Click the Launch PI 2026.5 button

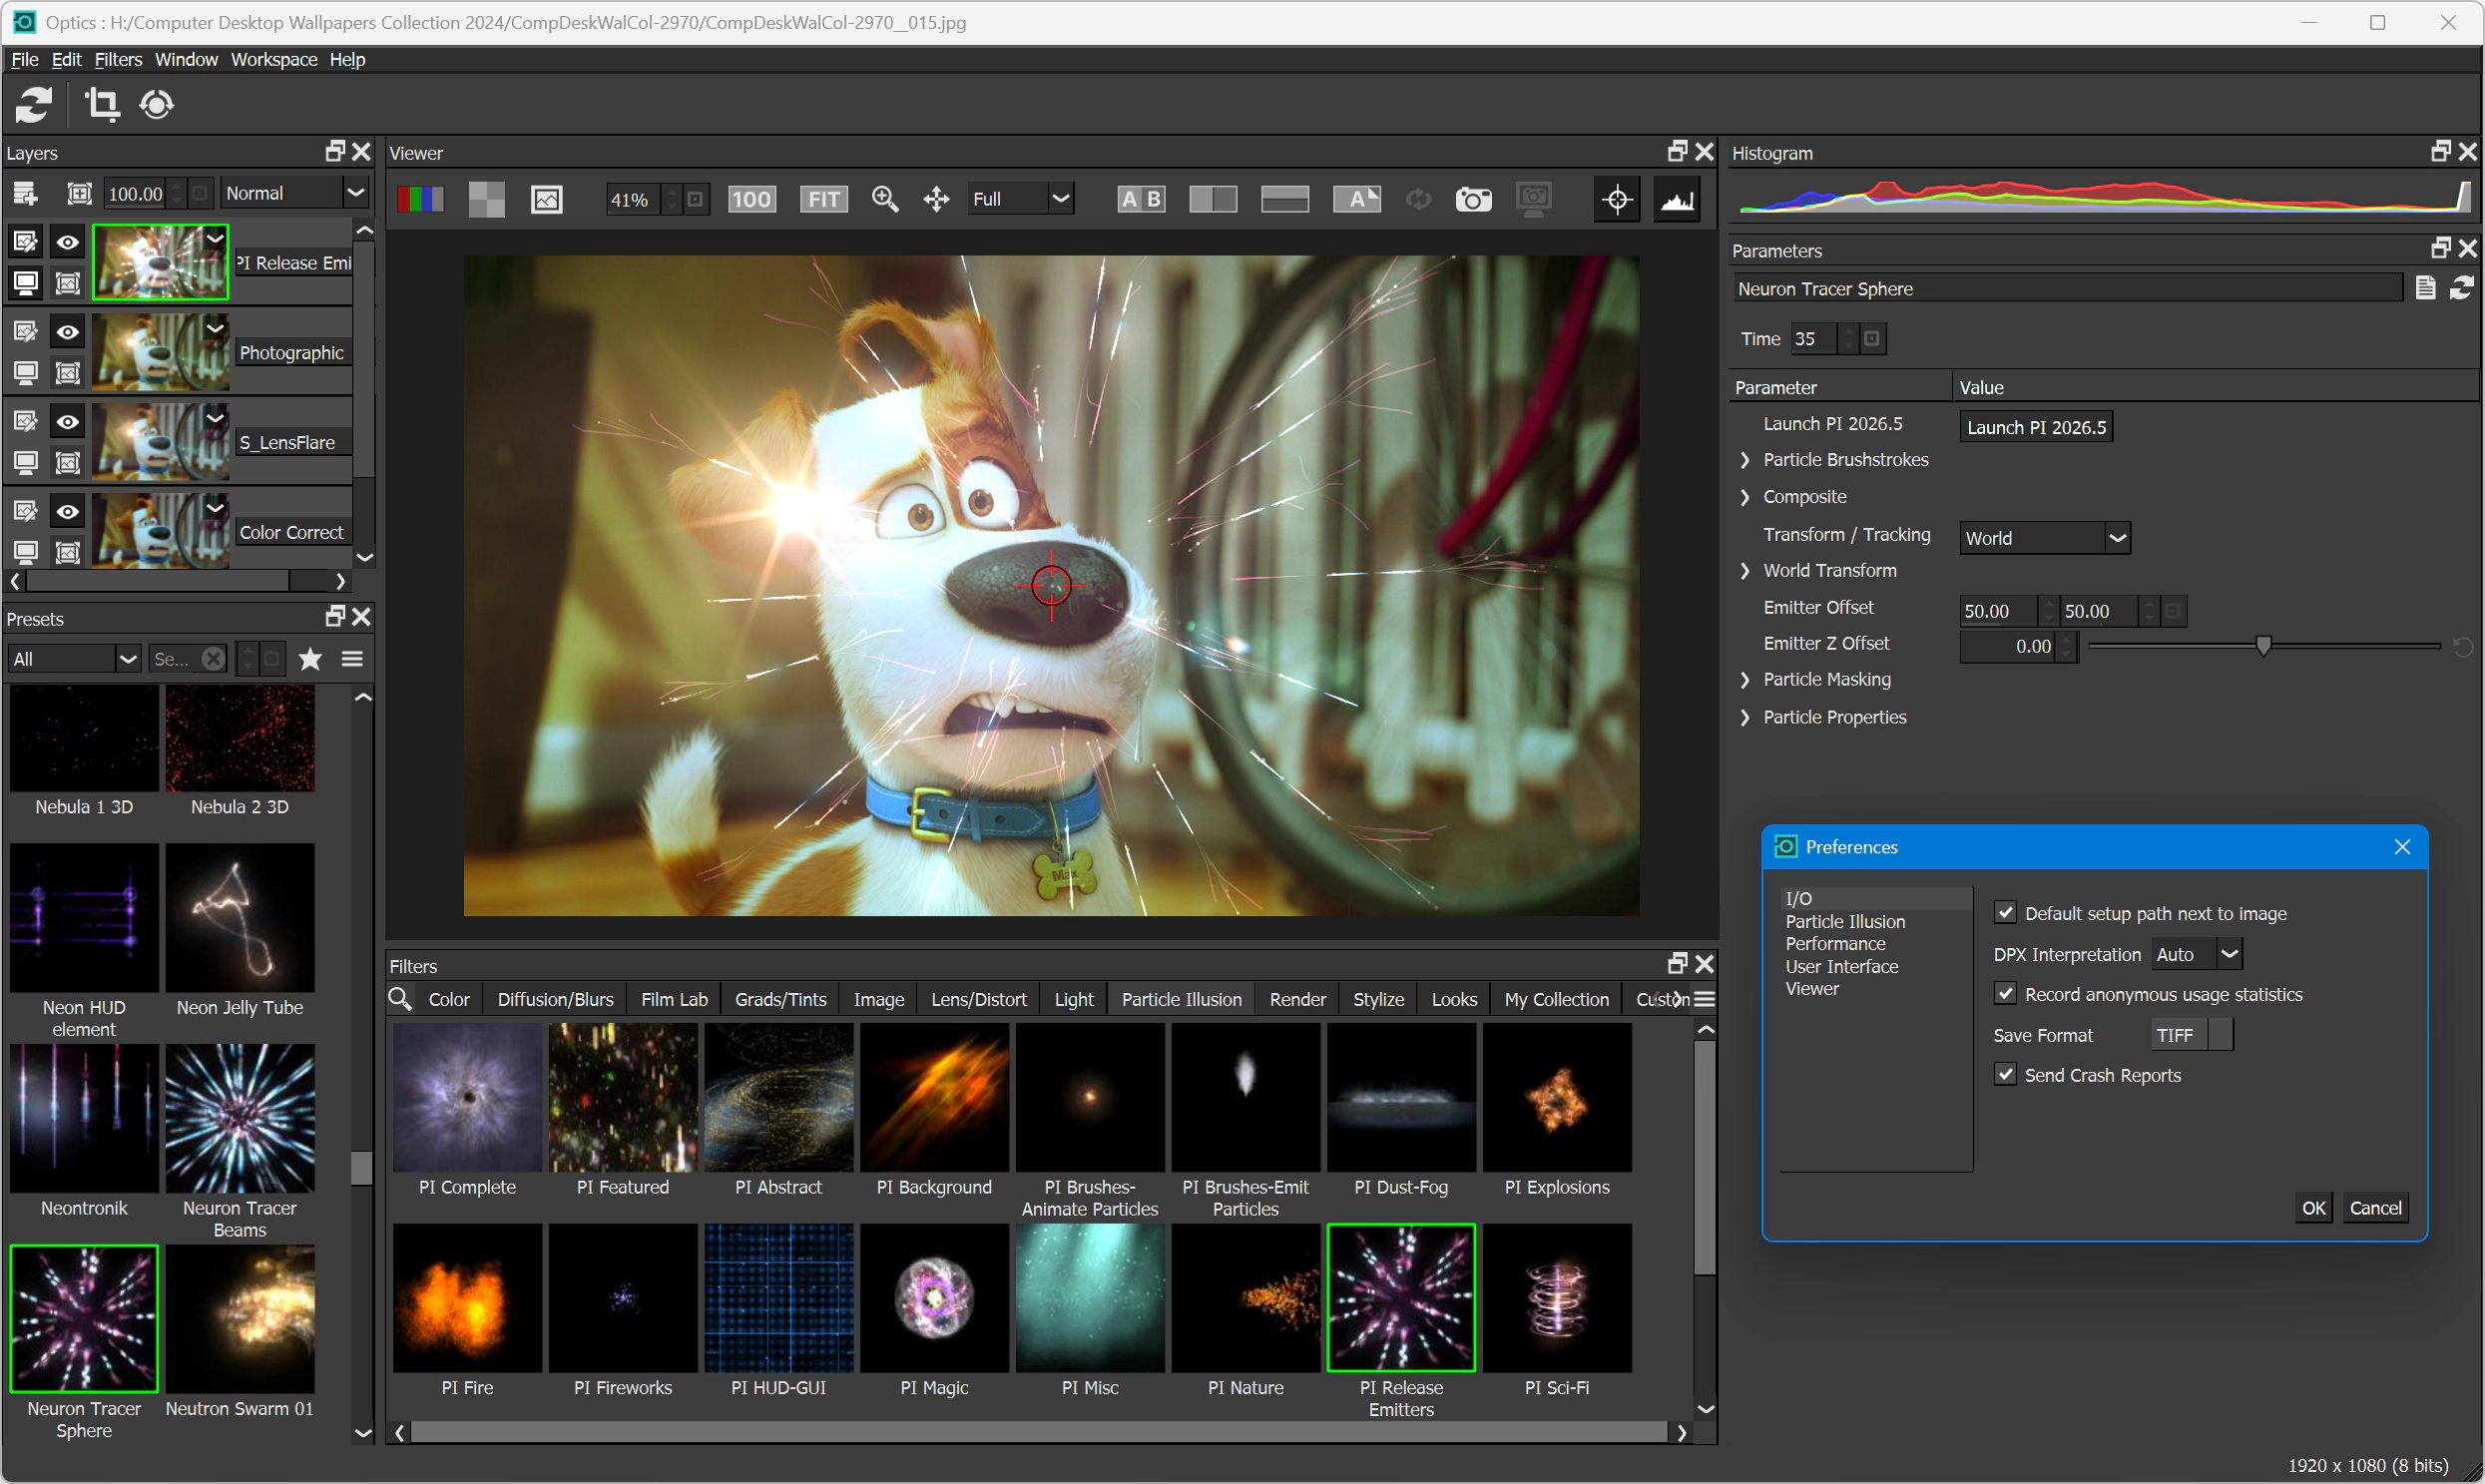point(2036,427)
